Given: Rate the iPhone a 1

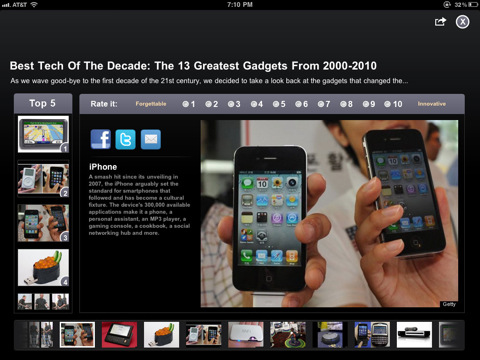Looking at the screenshot, I should coord(189,104).
